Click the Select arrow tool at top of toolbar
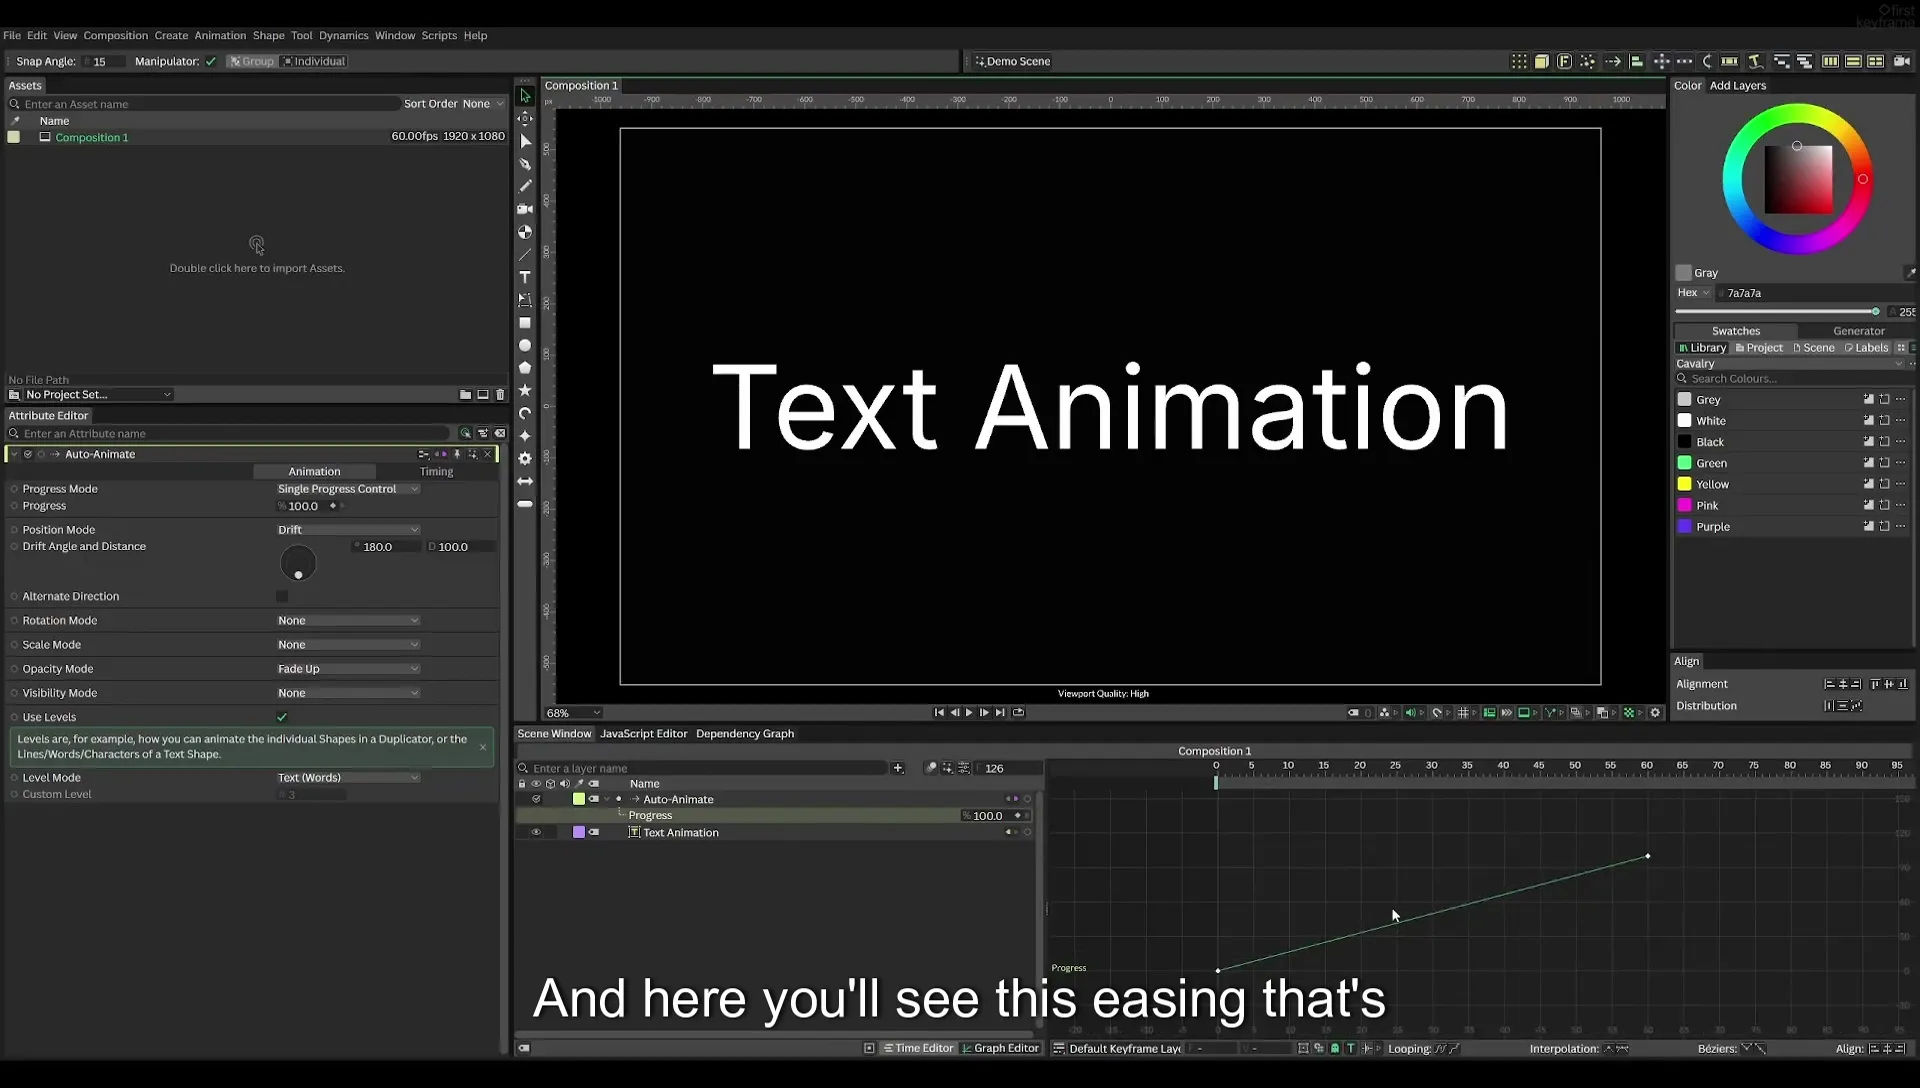 (525, 96)
